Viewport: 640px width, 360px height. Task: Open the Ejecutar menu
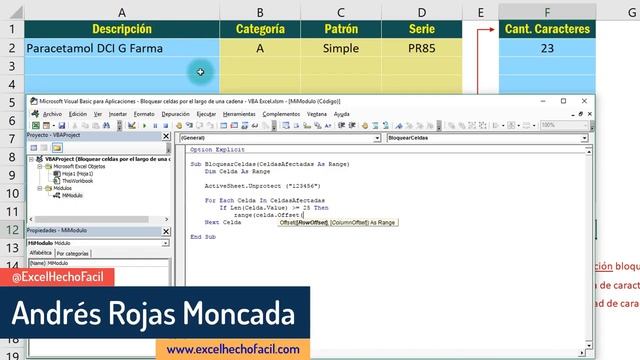point(206,114)
